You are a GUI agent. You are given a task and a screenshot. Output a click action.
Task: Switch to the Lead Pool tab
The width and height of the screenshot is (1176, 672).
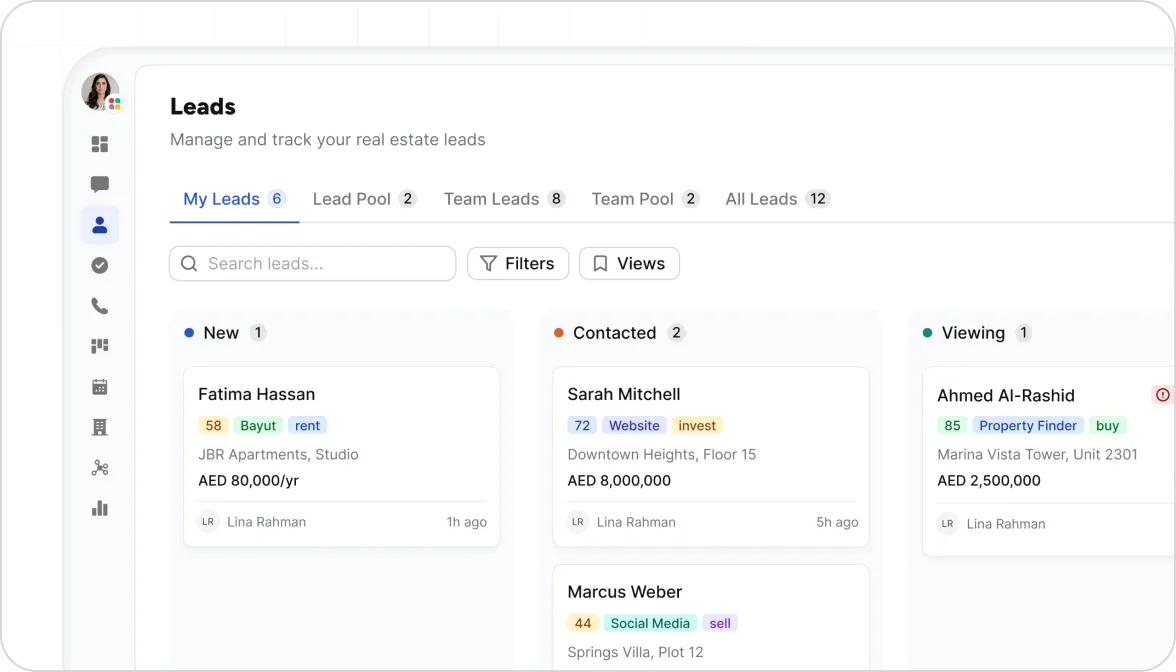click(x=364, y=199)
